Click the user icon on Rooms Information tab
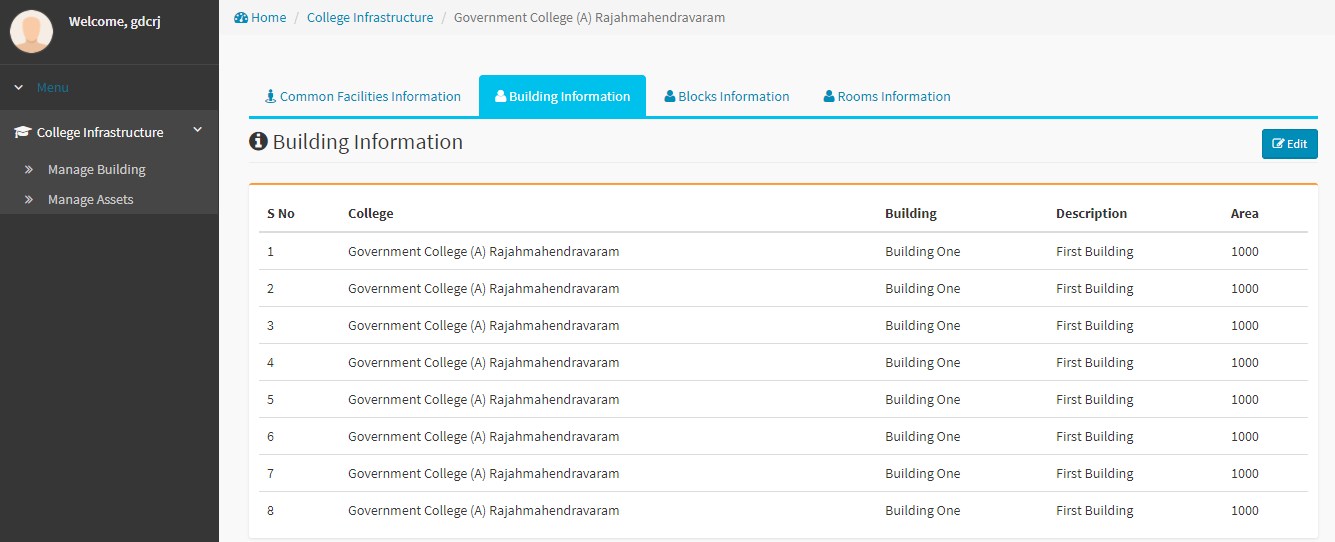1335x542 pixels. [x=829, y=97]
